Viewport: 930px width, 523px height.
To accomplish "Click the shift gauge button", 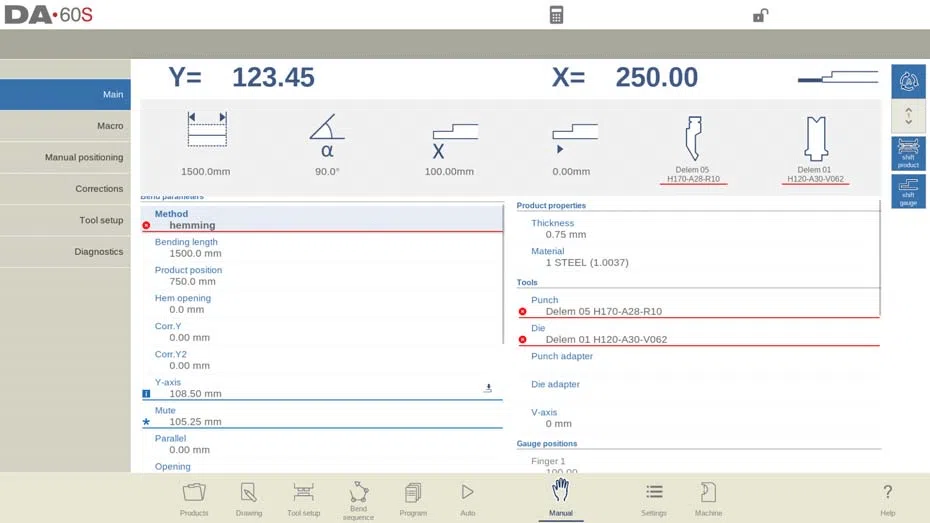I will pyautogui.click(x=908, y=191).
